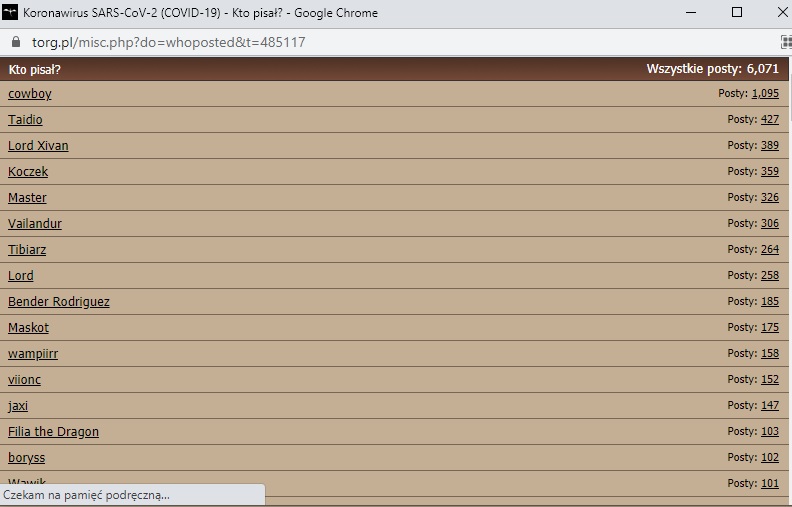
Task: Show Tibiarz's 264 posts
Action: [769, 250]
